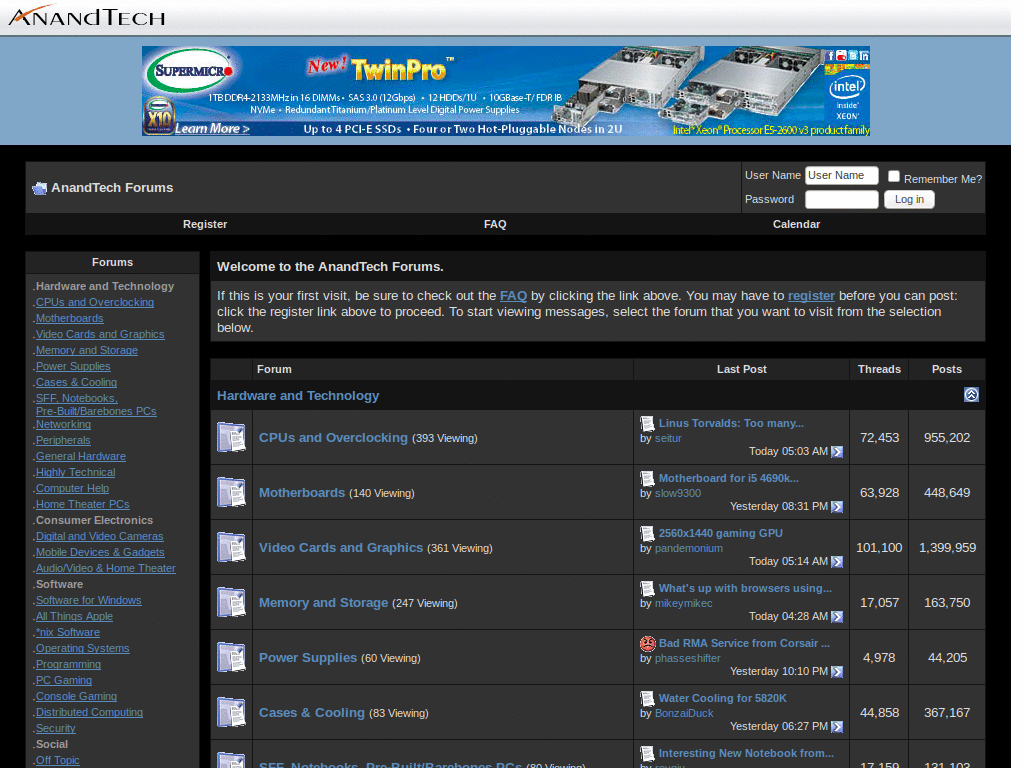The height and width of the screenshot is (768, 1024).
Task: Follow the register link in the welcome message
Action: tap(810, 295)
